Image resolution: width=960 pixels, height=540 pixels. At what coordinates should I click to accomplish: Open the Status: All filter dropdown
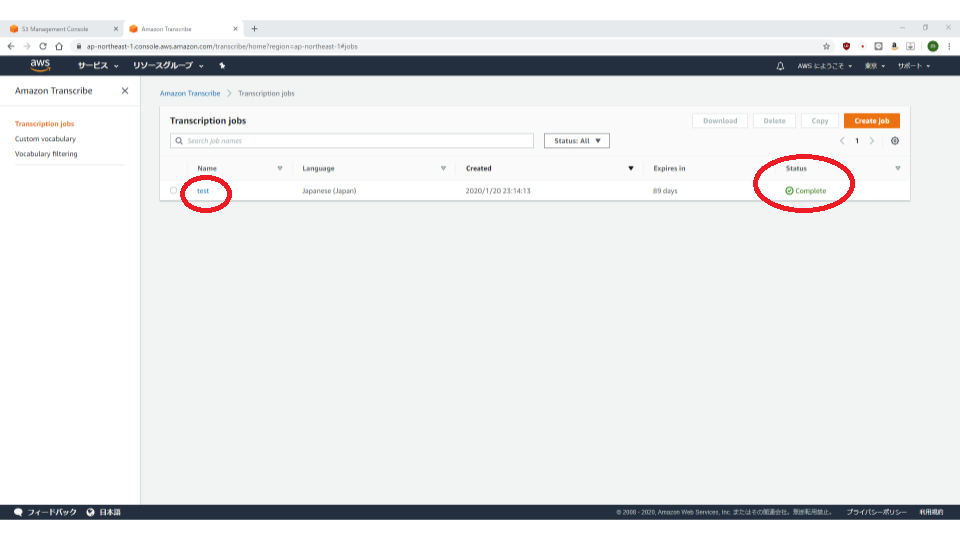577,141
